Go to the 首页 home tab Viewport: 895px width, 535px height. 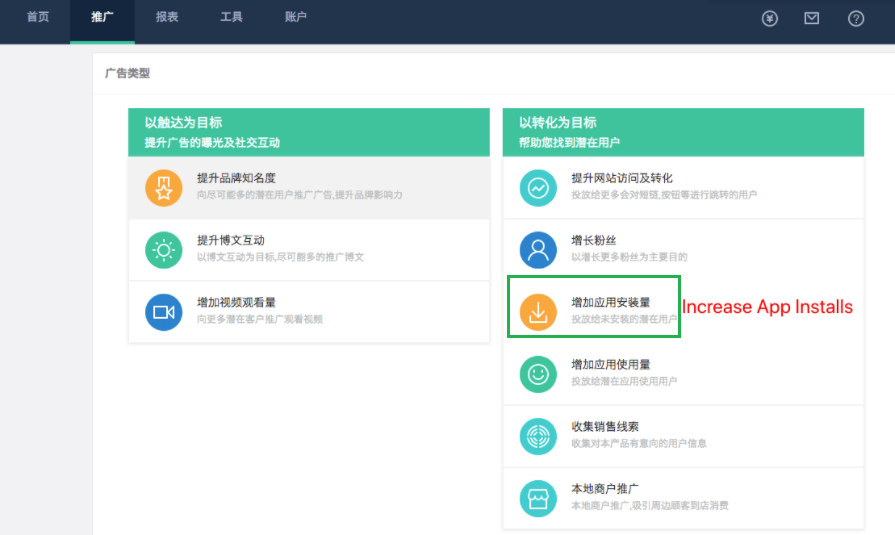pyautogui.click(x=38, y=17)
